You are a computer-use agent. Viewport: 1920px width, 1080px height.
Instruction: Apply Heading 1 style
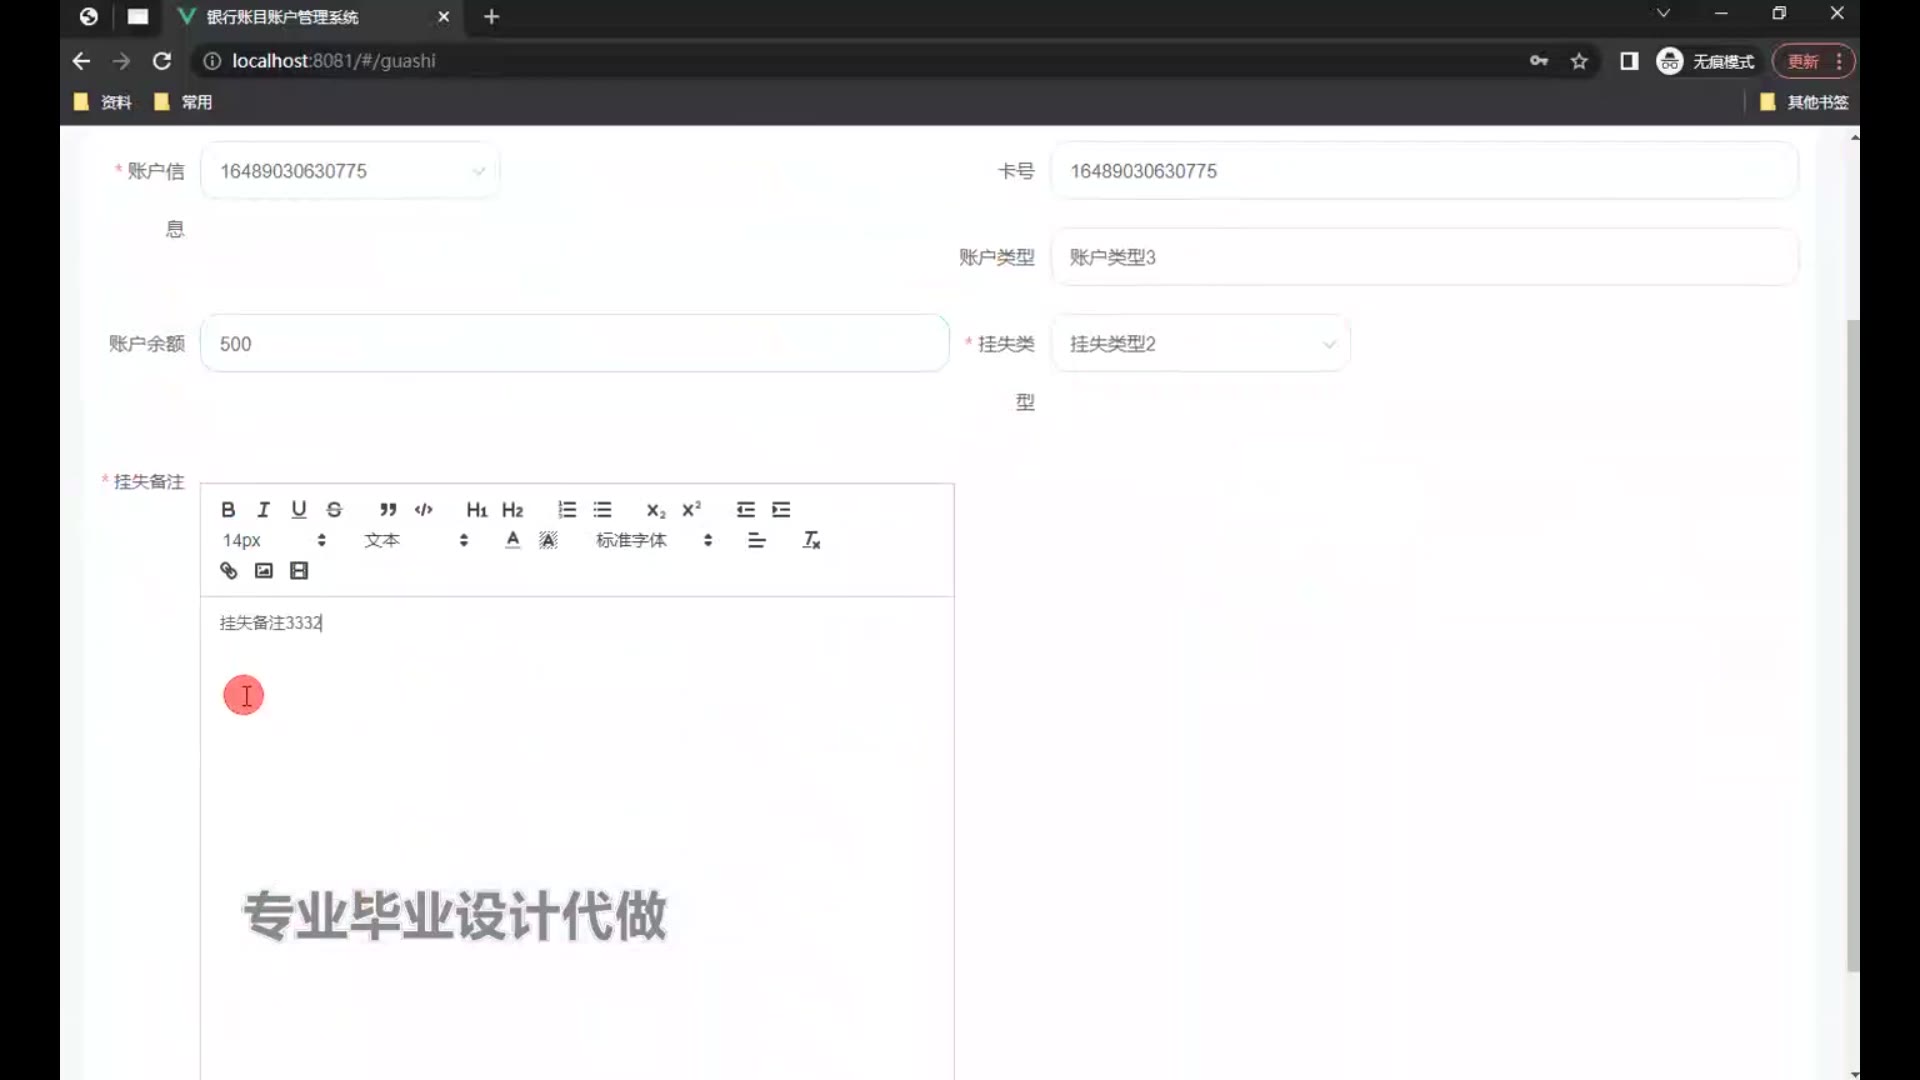[x=476, y=510]
